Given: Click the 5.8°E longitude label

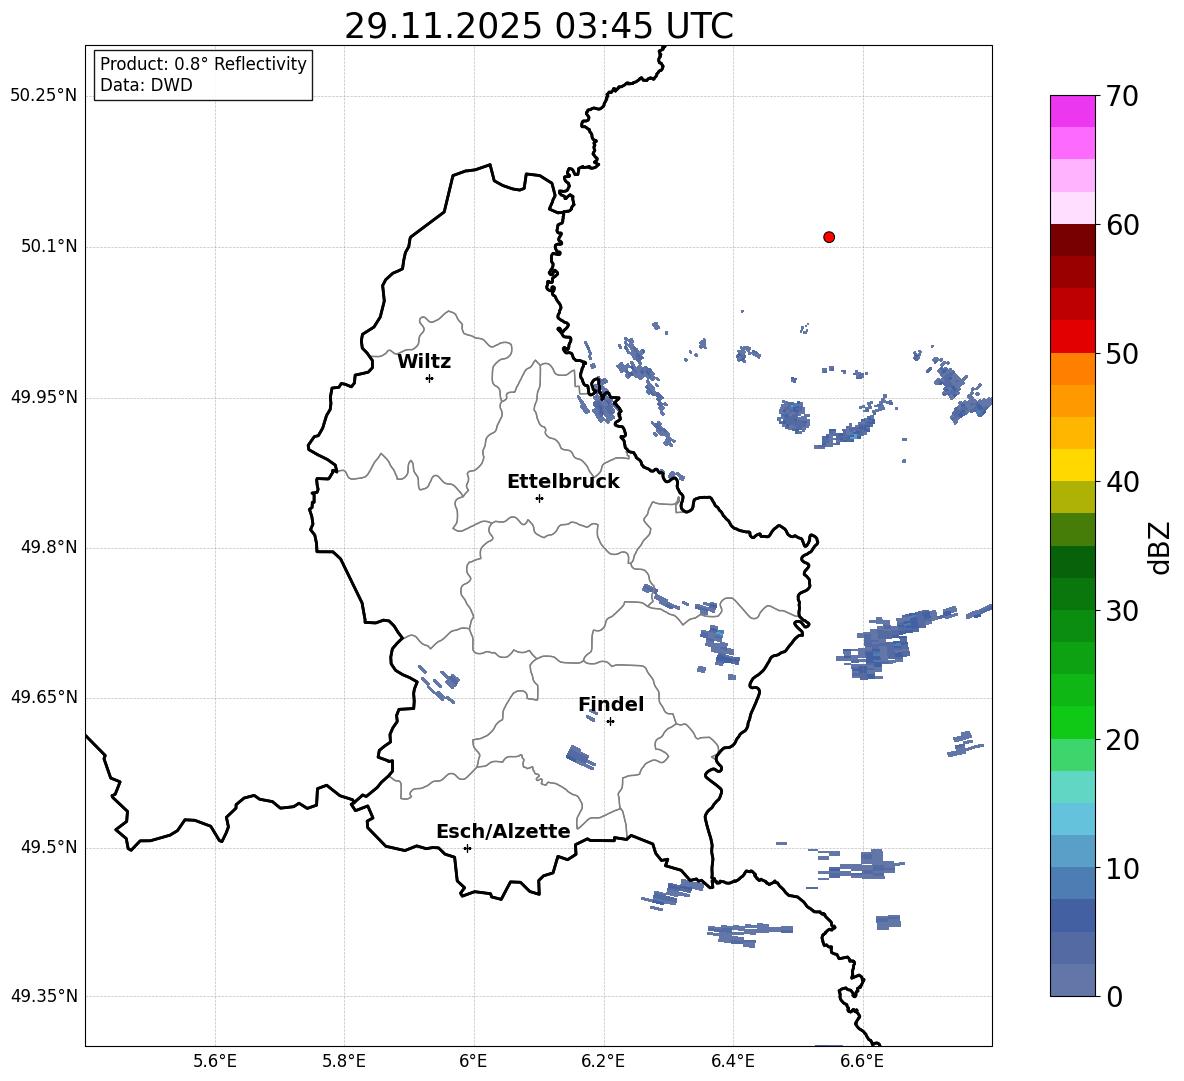Looking at the screenshot, I should pos(344,1061).
